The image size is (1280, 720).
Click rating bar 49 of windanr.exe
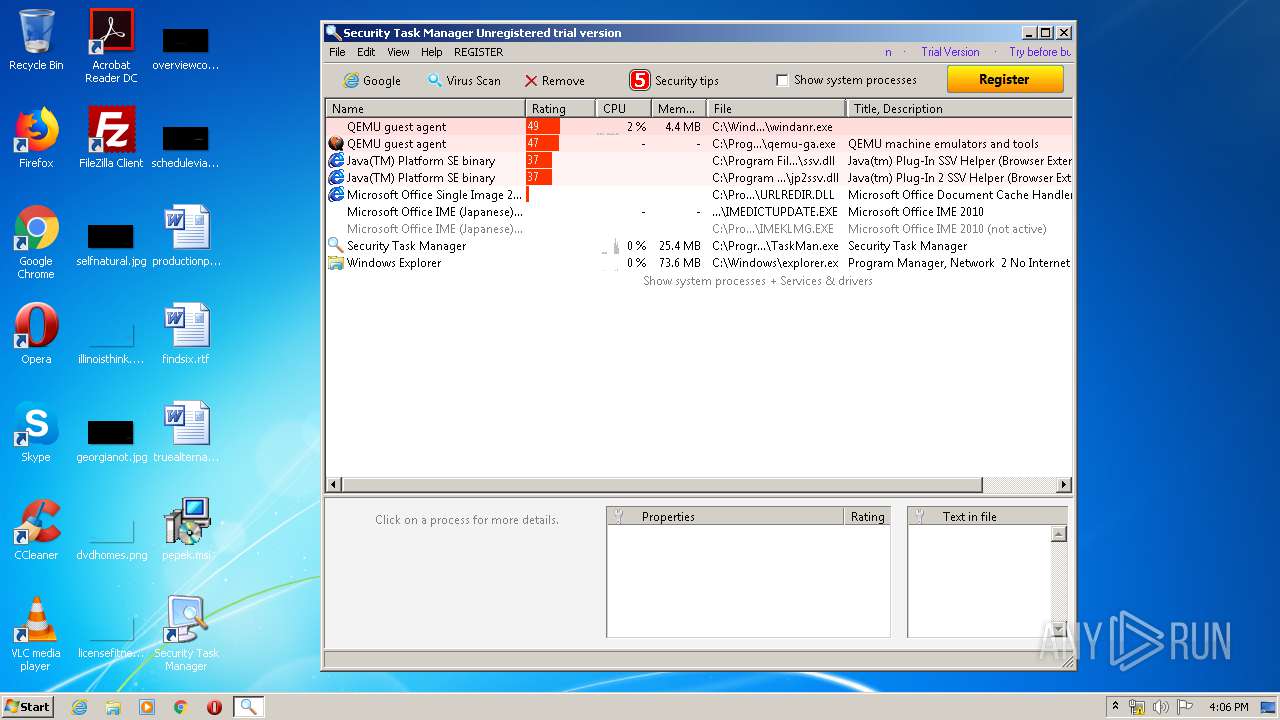pyautogui.click(x=542, y=127)
